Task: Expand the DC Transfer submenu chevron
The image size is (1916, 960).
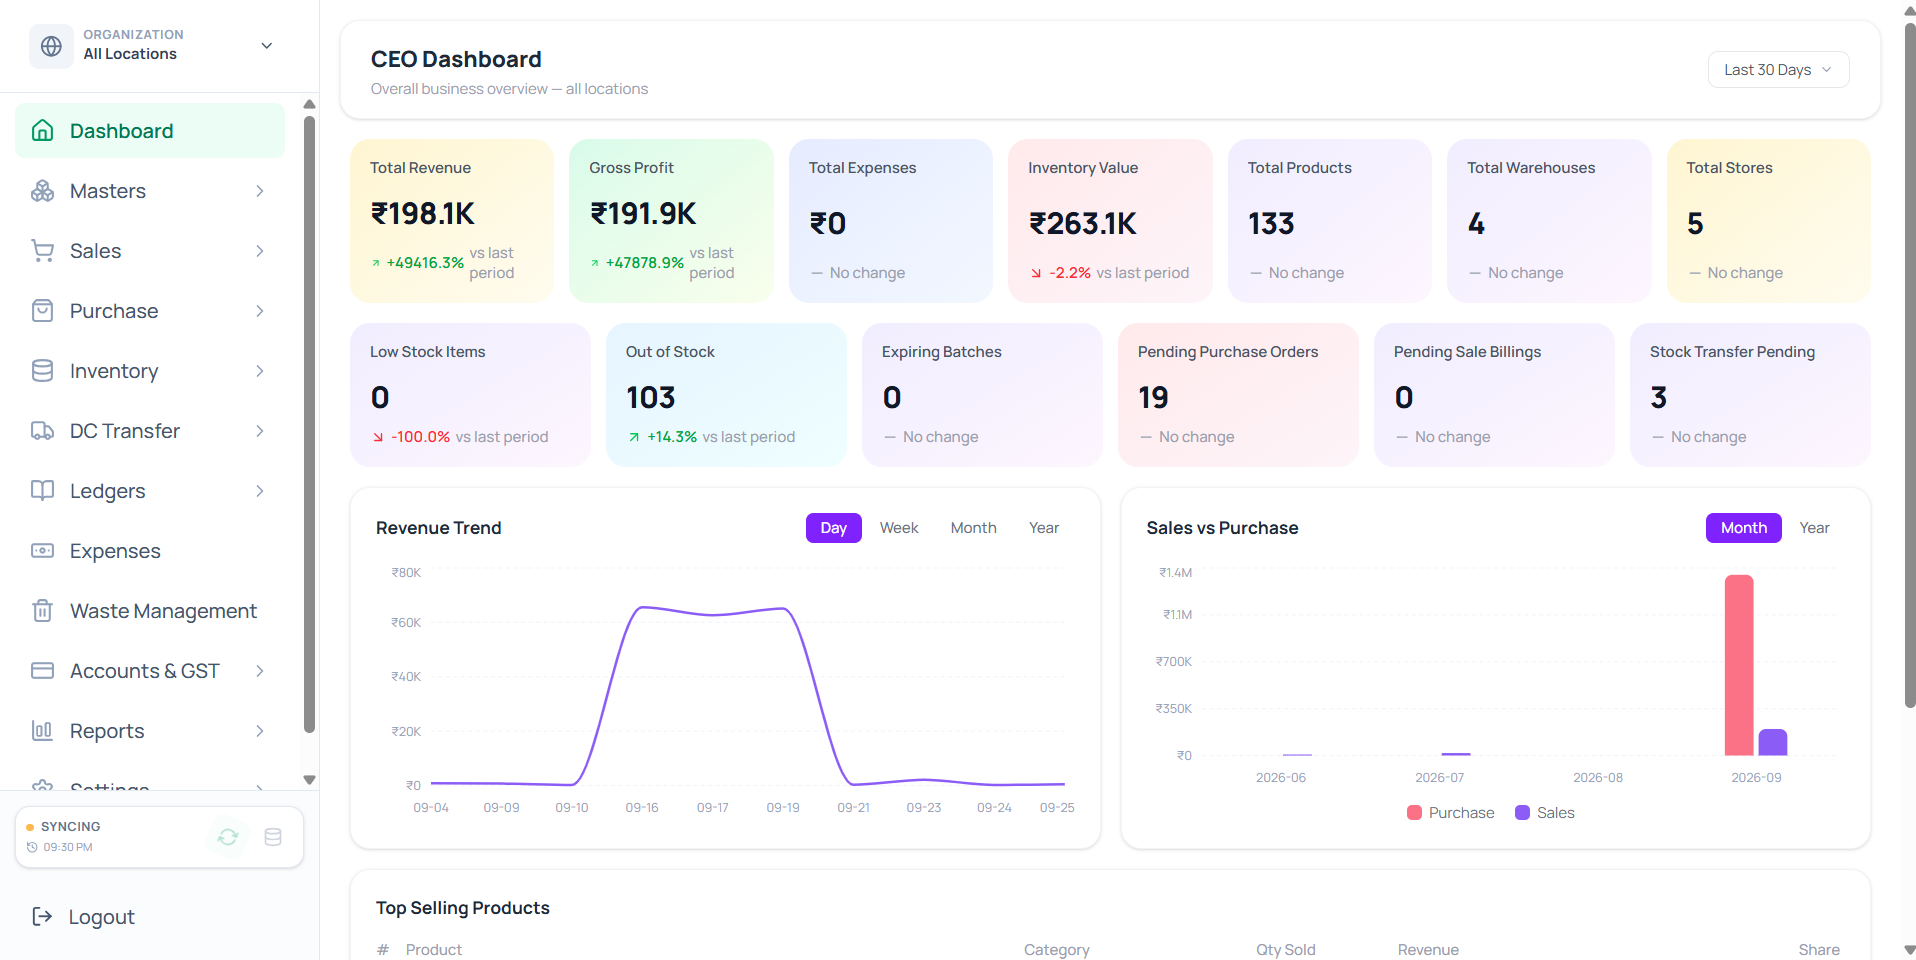Action: [x=260, y=431]
